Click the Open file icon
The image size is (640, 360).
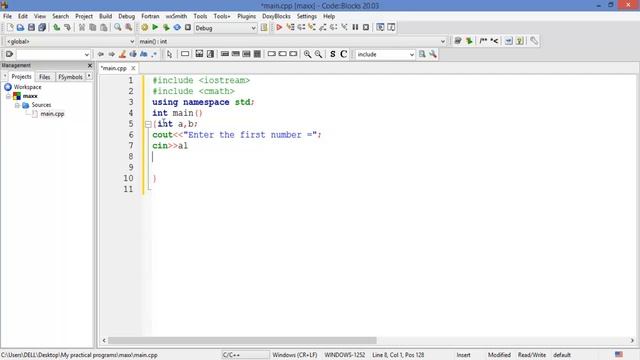click(x=20, y=27)
